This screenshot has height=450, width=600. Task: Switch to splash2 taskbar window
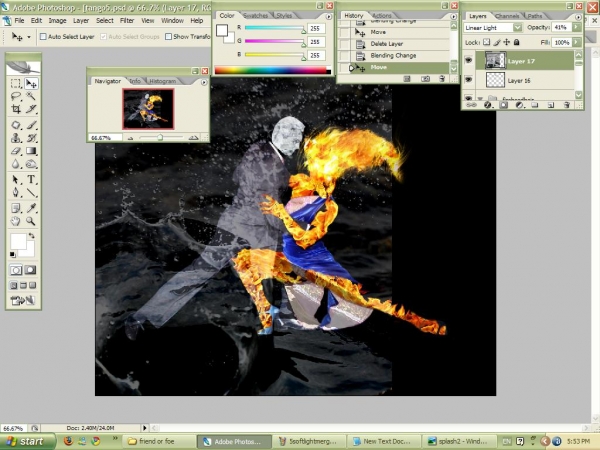point(459,441)
